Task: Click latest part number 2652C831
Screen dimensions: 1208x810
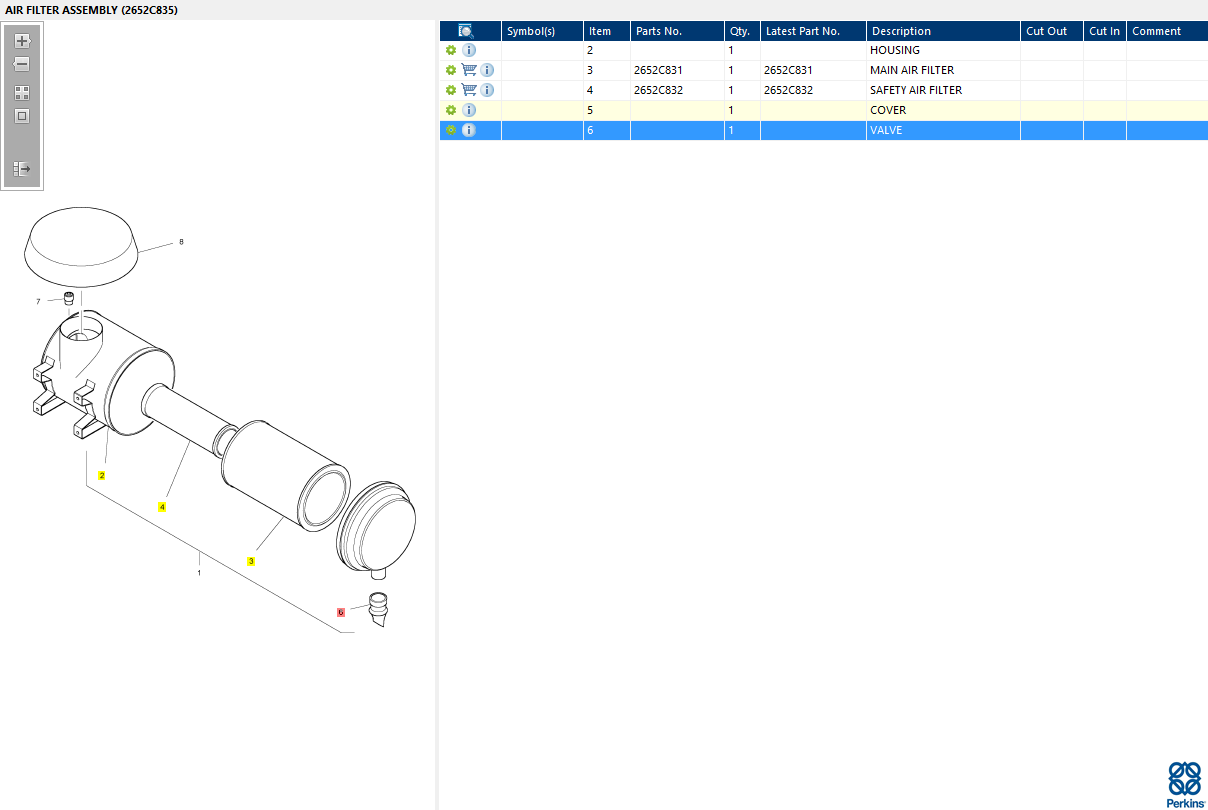Action: coord(788,70)
